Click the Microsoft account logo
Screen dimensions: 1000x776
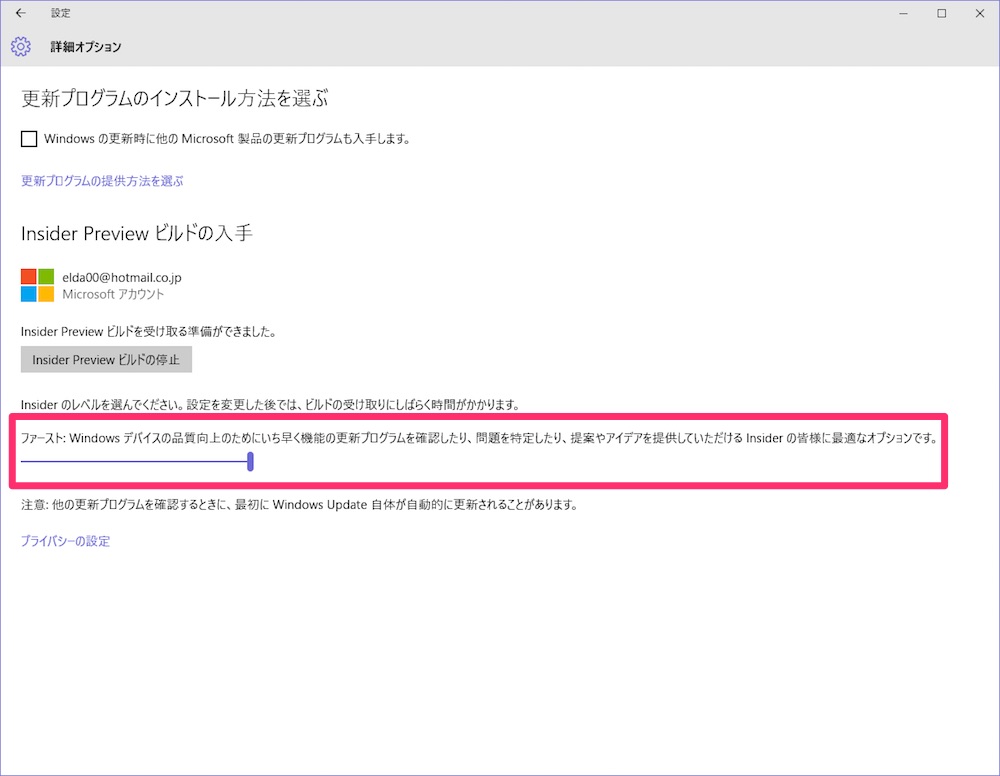[x=37, y=285]
